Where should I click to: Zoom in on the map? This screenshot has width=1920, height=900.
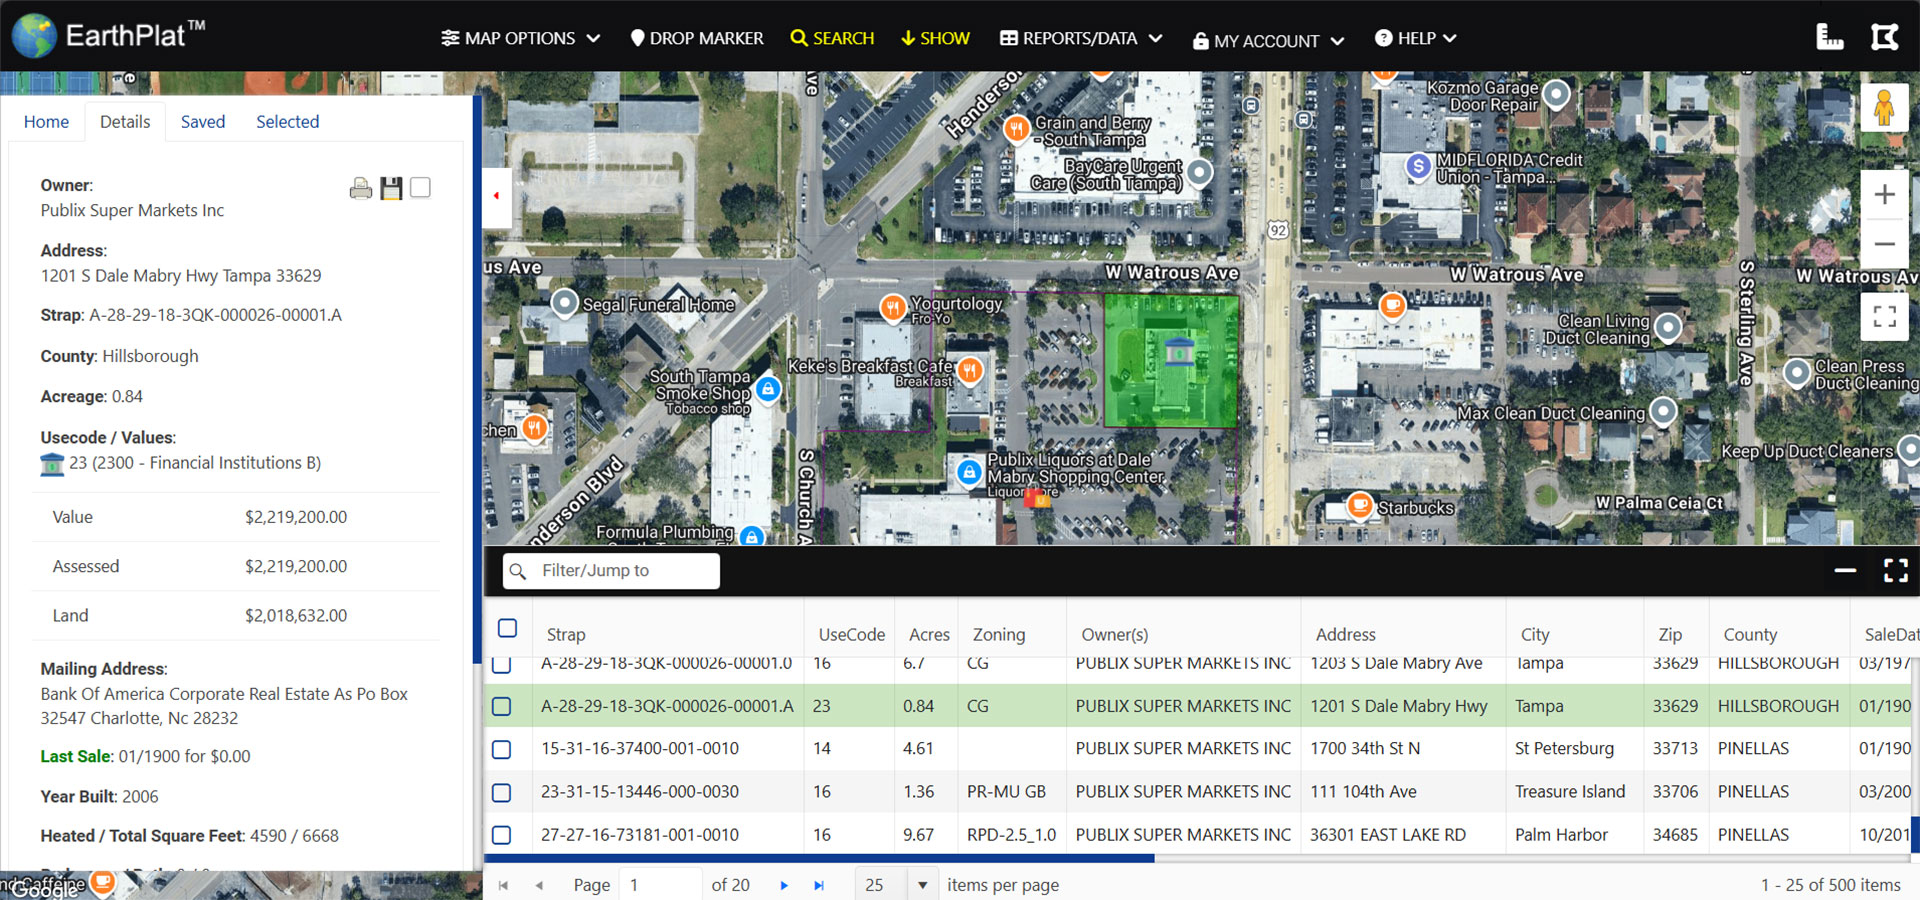[x=1884, y=194]
